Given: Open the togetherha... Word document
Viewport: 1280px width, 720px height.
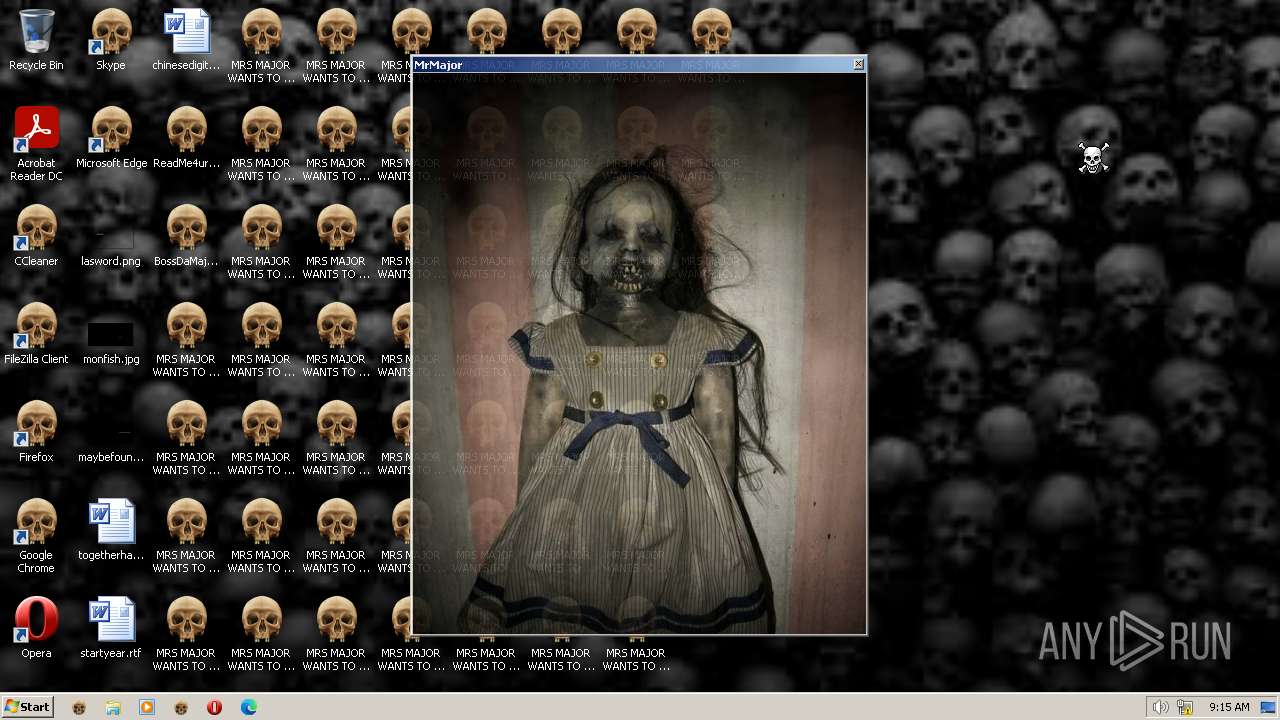Looking at the screenshot, I should click(x=111, y=530).
